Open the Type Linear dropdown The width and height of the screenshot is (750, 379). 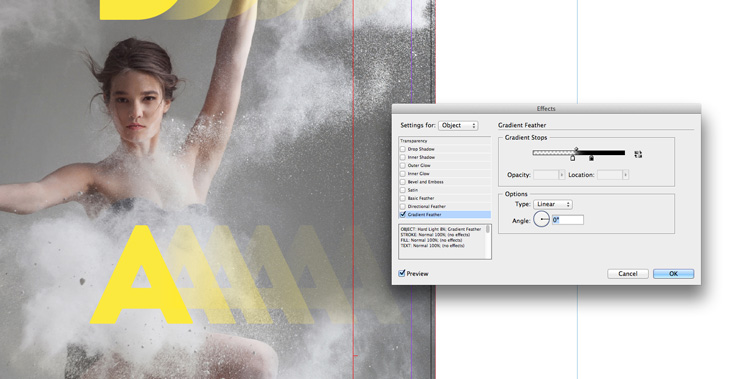click(x=552, y=204)
